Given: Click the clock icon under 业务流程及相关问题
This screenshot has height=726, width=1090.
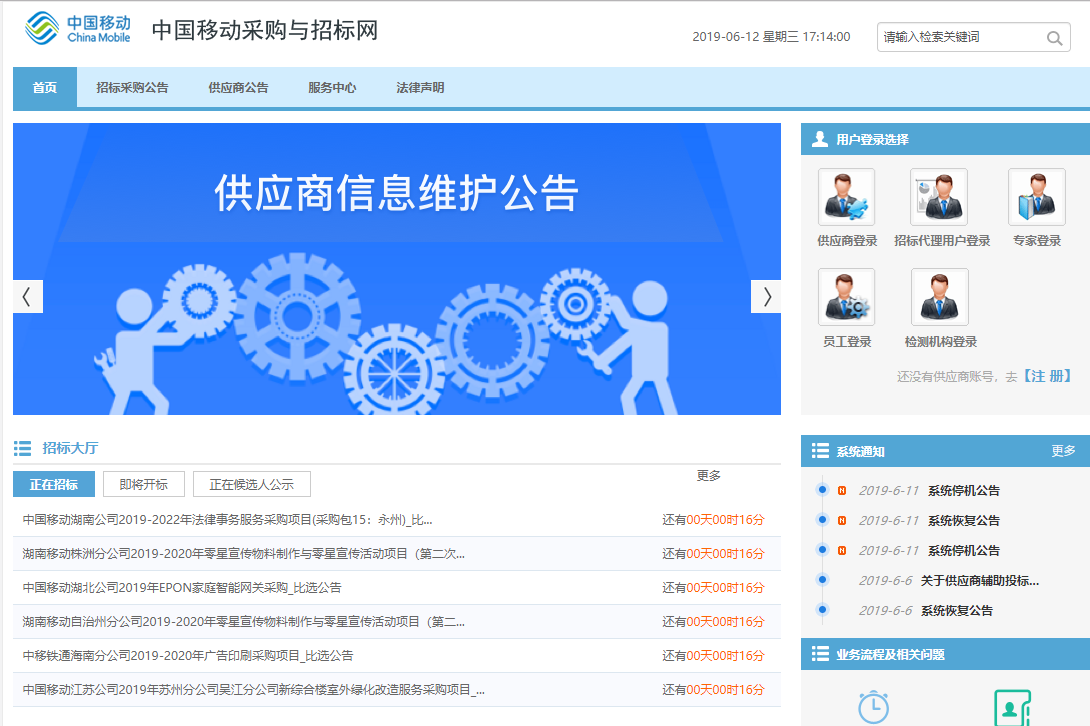Looking at the screenshot, I should 873,707.
